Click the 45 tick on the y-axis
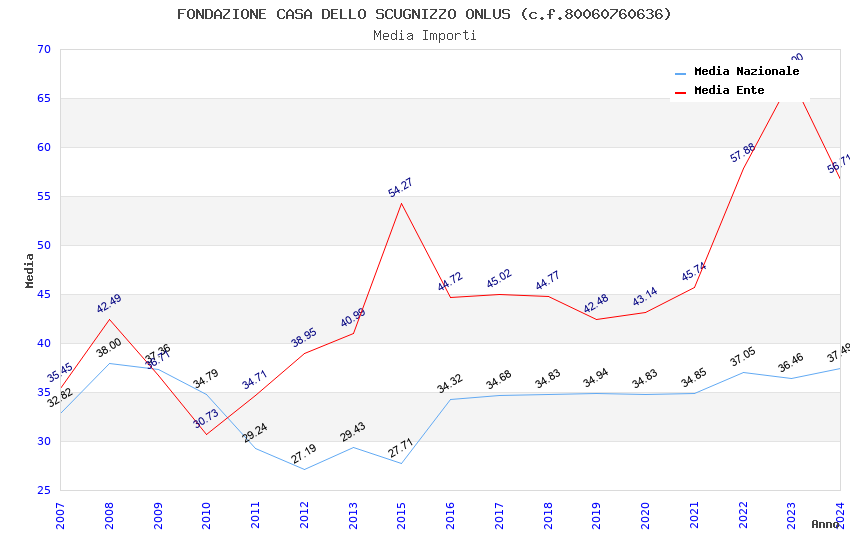 click(x=44, y=295)
